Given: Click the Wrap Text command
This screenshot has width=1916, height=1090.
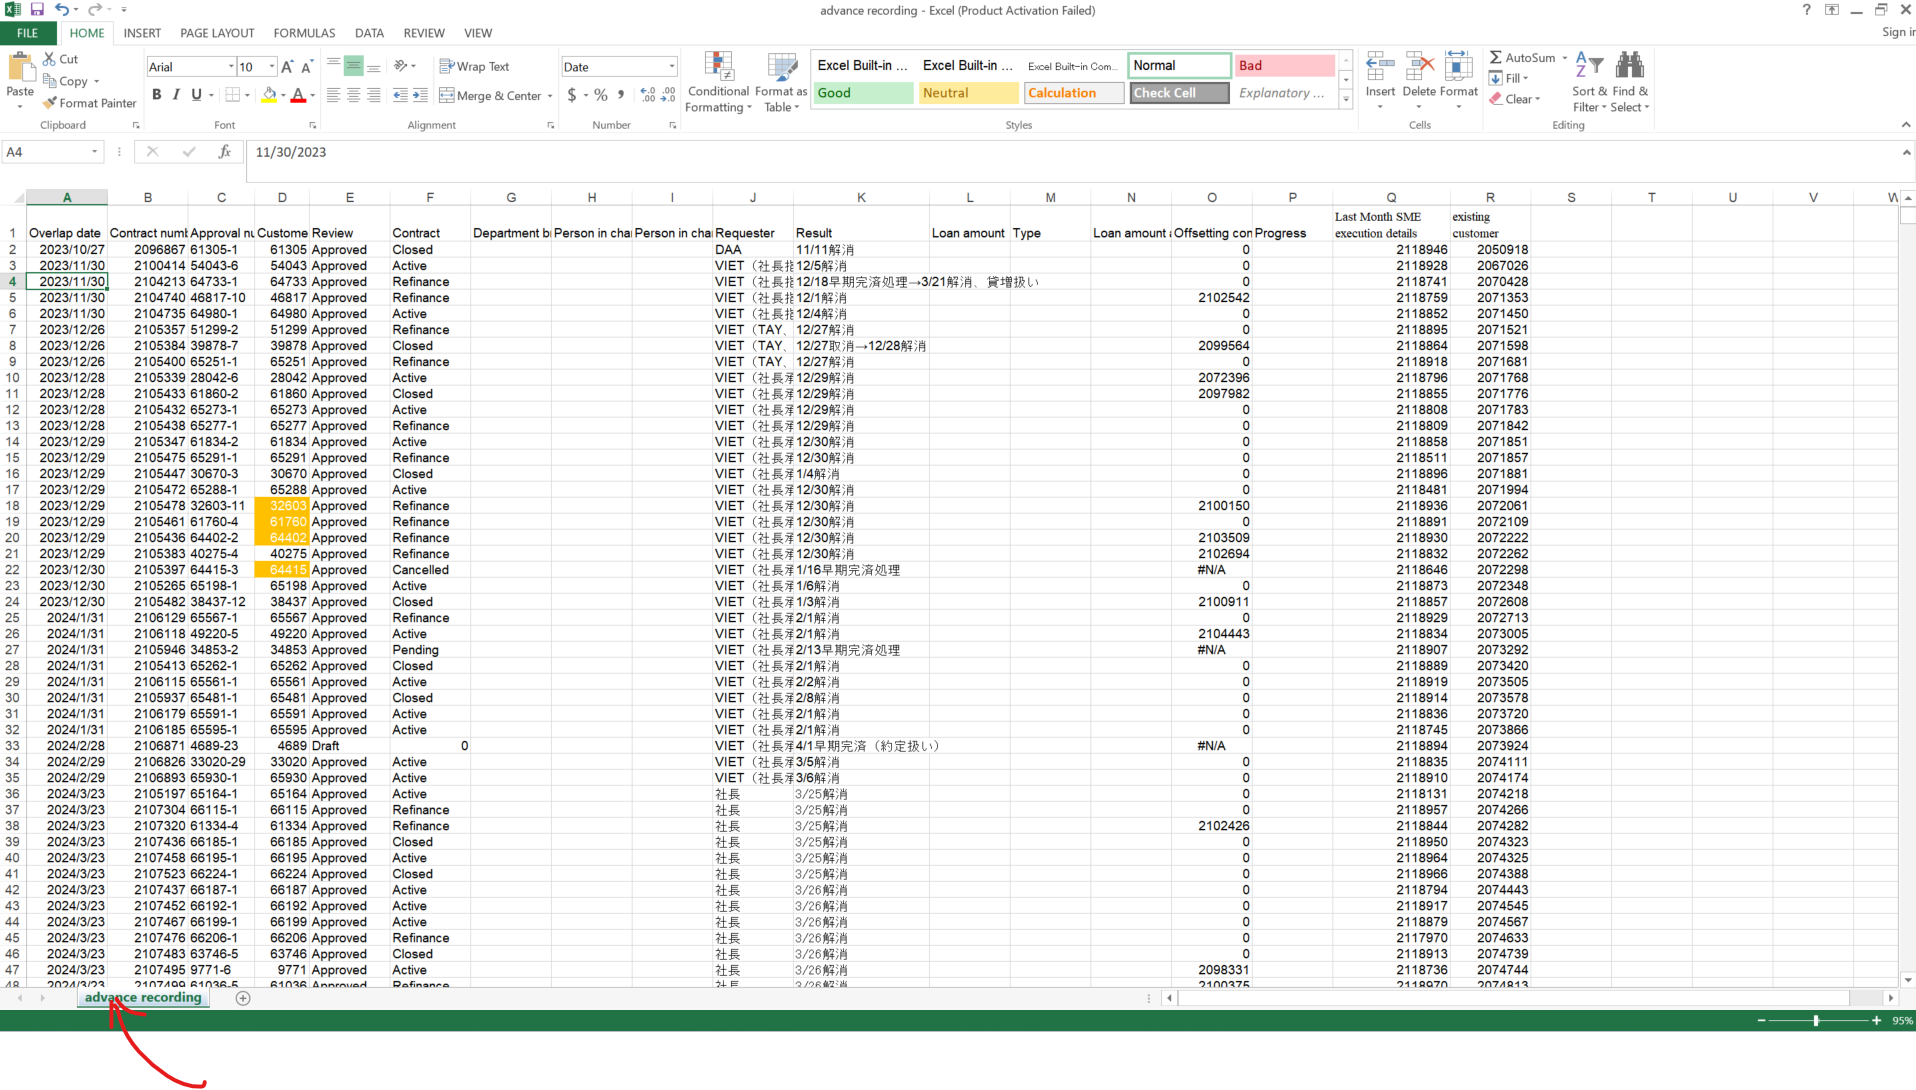Looking at the screenshot, I should point(474,67).
